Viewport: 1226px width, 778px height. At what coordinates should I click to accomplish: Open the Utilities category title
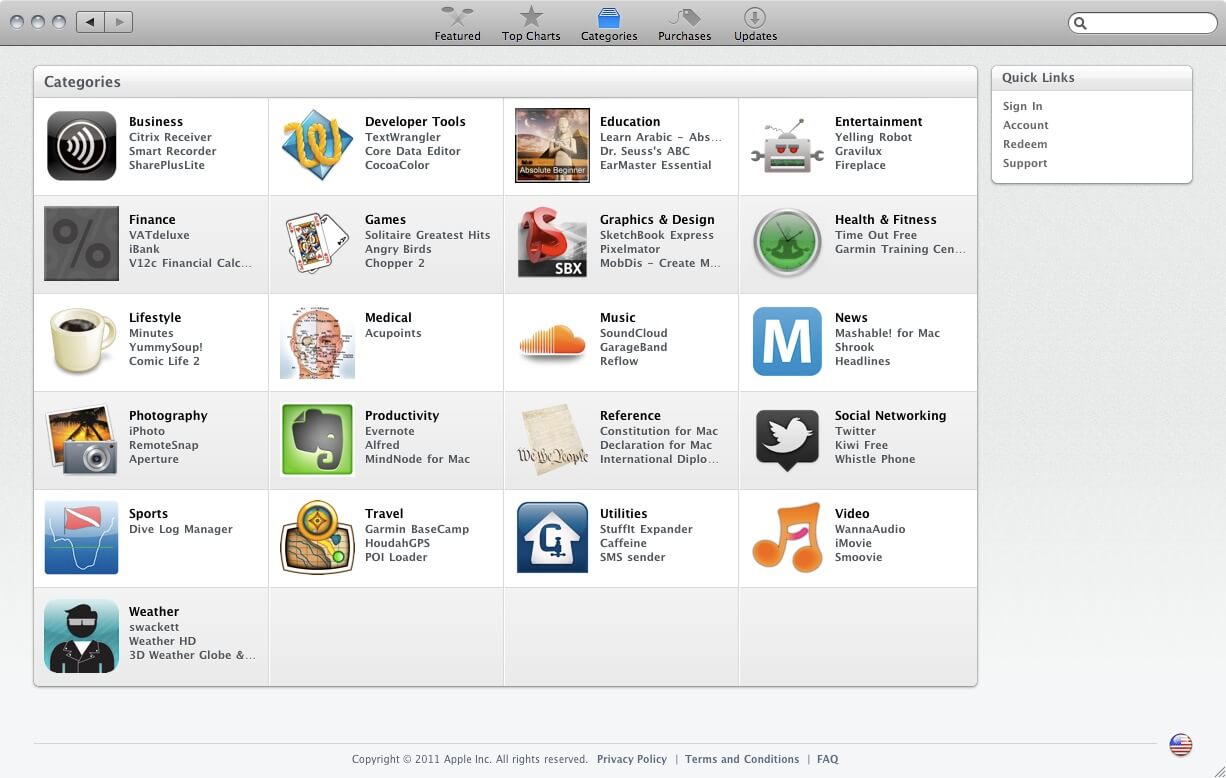click(x=623, y=513)
